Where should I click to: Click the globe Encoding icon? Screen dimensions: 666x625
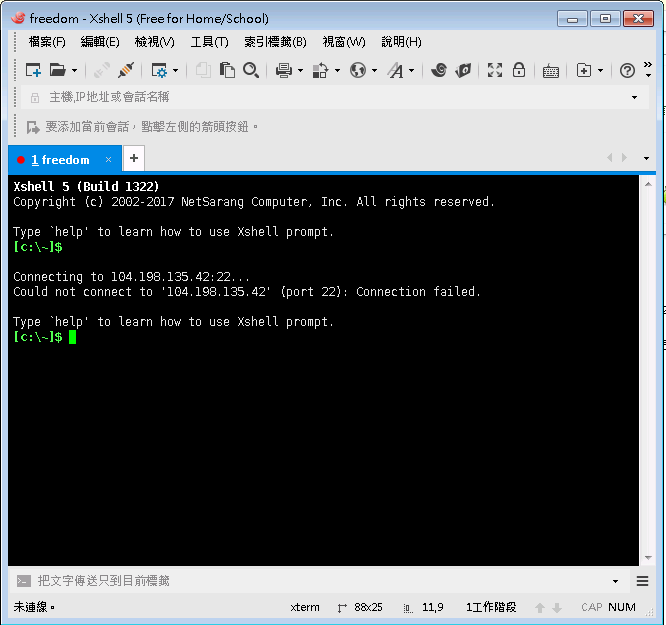point(358,70)
